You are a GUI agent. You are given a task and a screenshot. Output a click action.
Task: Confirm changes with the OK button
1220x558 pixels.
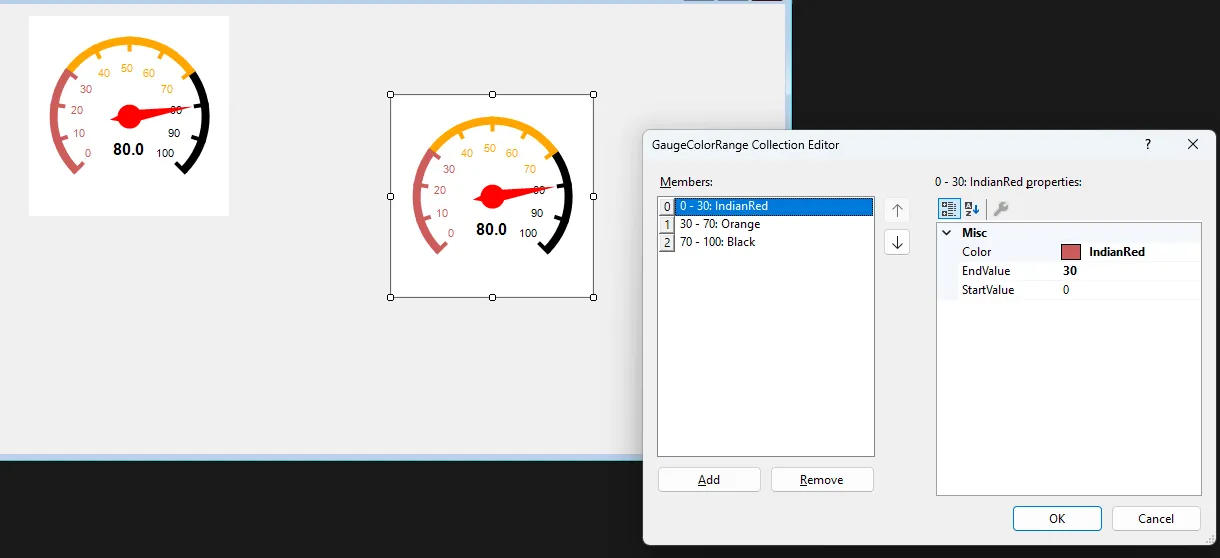pos(1057,518)
